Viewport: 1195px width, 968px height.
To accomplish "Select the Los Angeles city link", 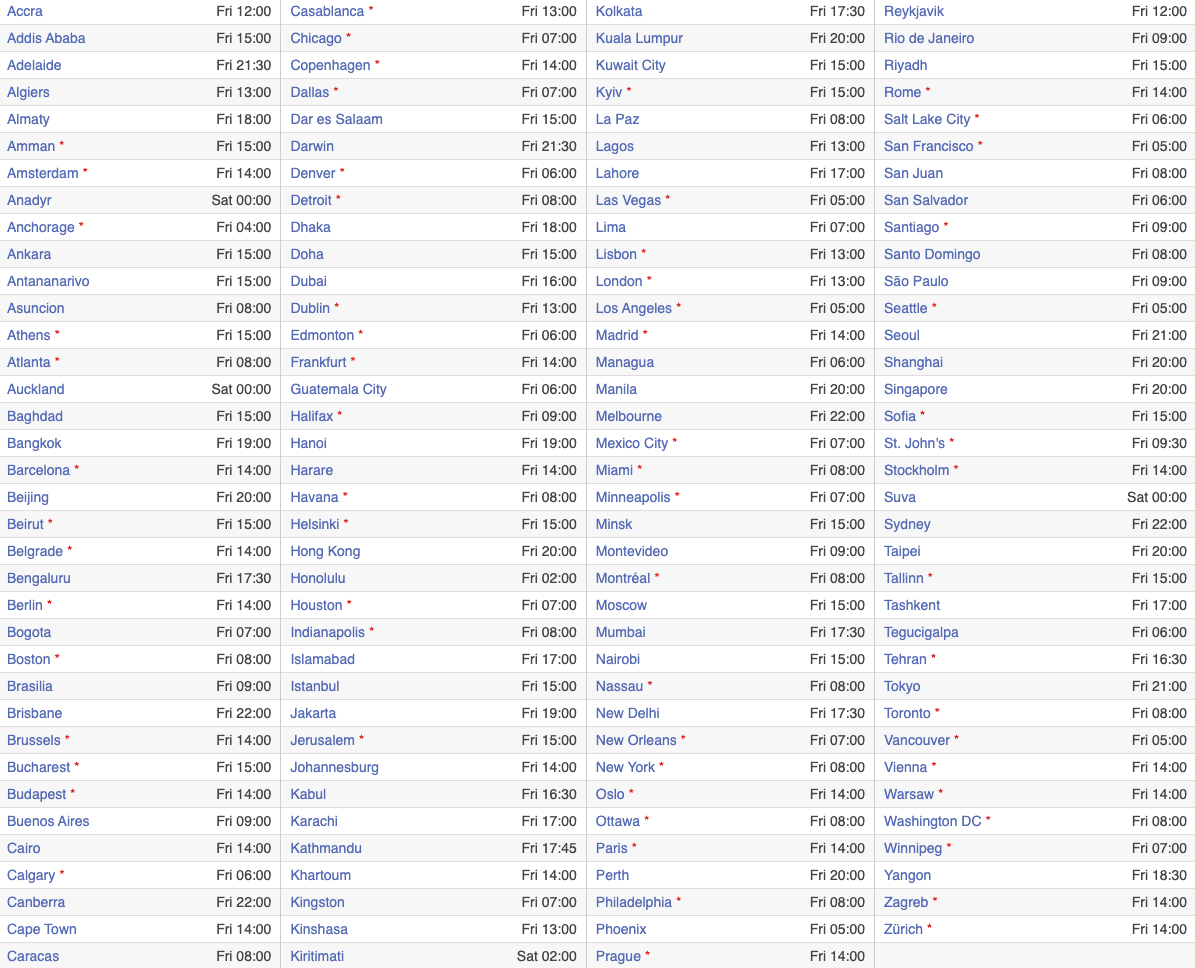I will tap(634, 308).
